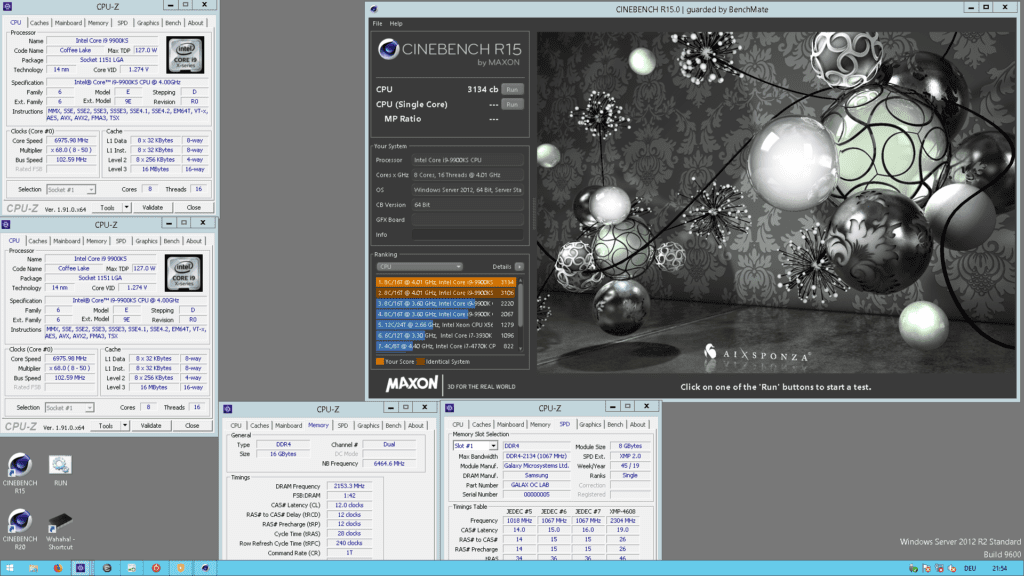This screenshot has width=1024, height=576.
Task: Open the Wahaha! Shortcut desktop icon
Action: 60,529
